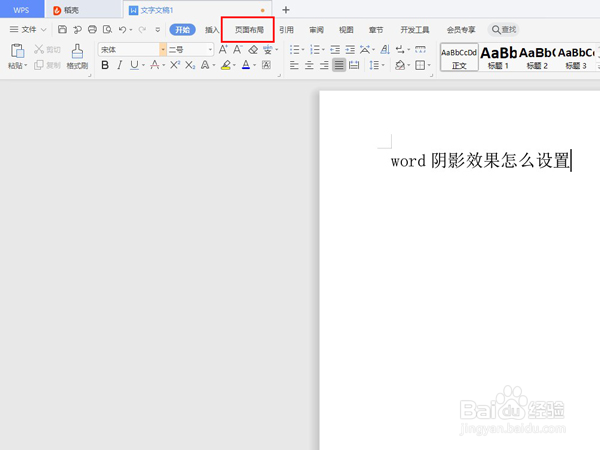600x450 pixels.
Task: Click the Undo arrow icon
Action: coord(122,29)
